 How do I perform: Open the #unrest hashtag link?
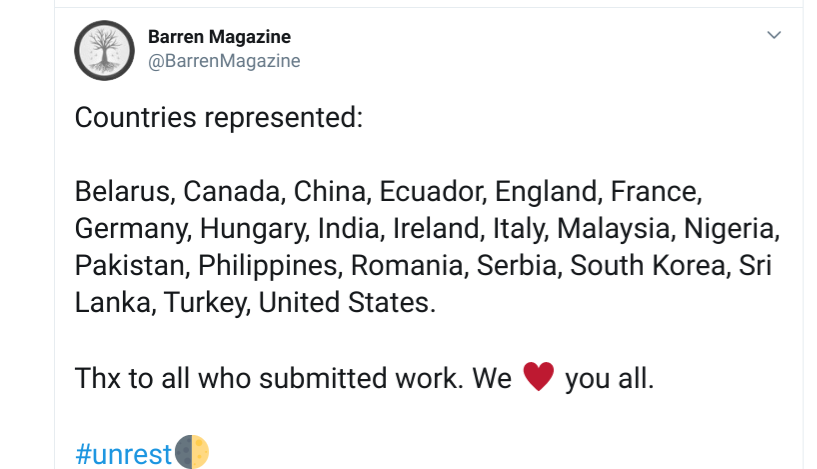[x=124, y=454]
